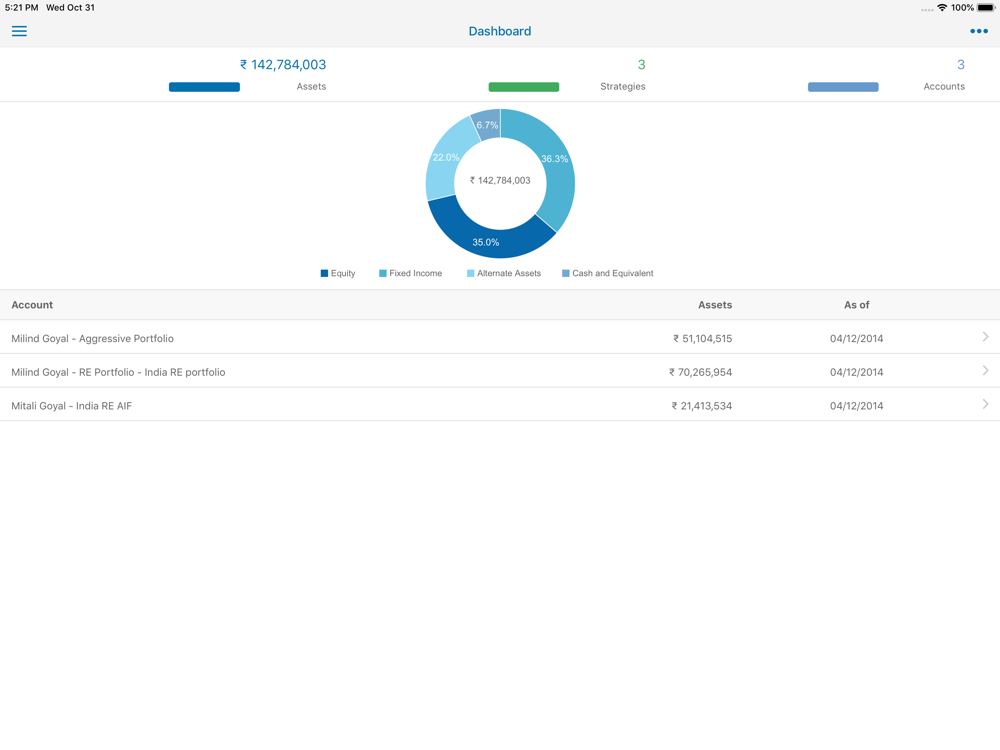Tap the battery status icon
Screen dimensions: 1000x750
pyautogui.click(x=986, y=8)
